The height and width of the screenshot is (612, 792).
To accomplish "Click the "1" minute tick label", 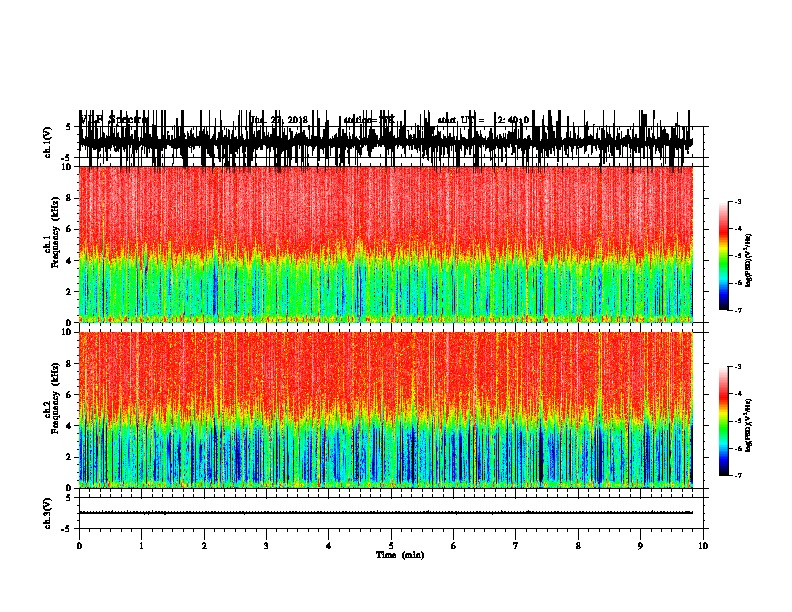I will pos(141,546).
